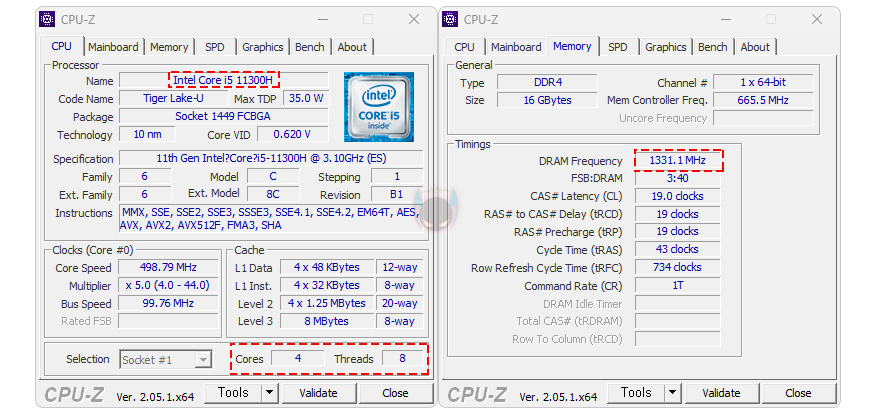Open Memory tab in left CPU-Z window

coord(169,47)
